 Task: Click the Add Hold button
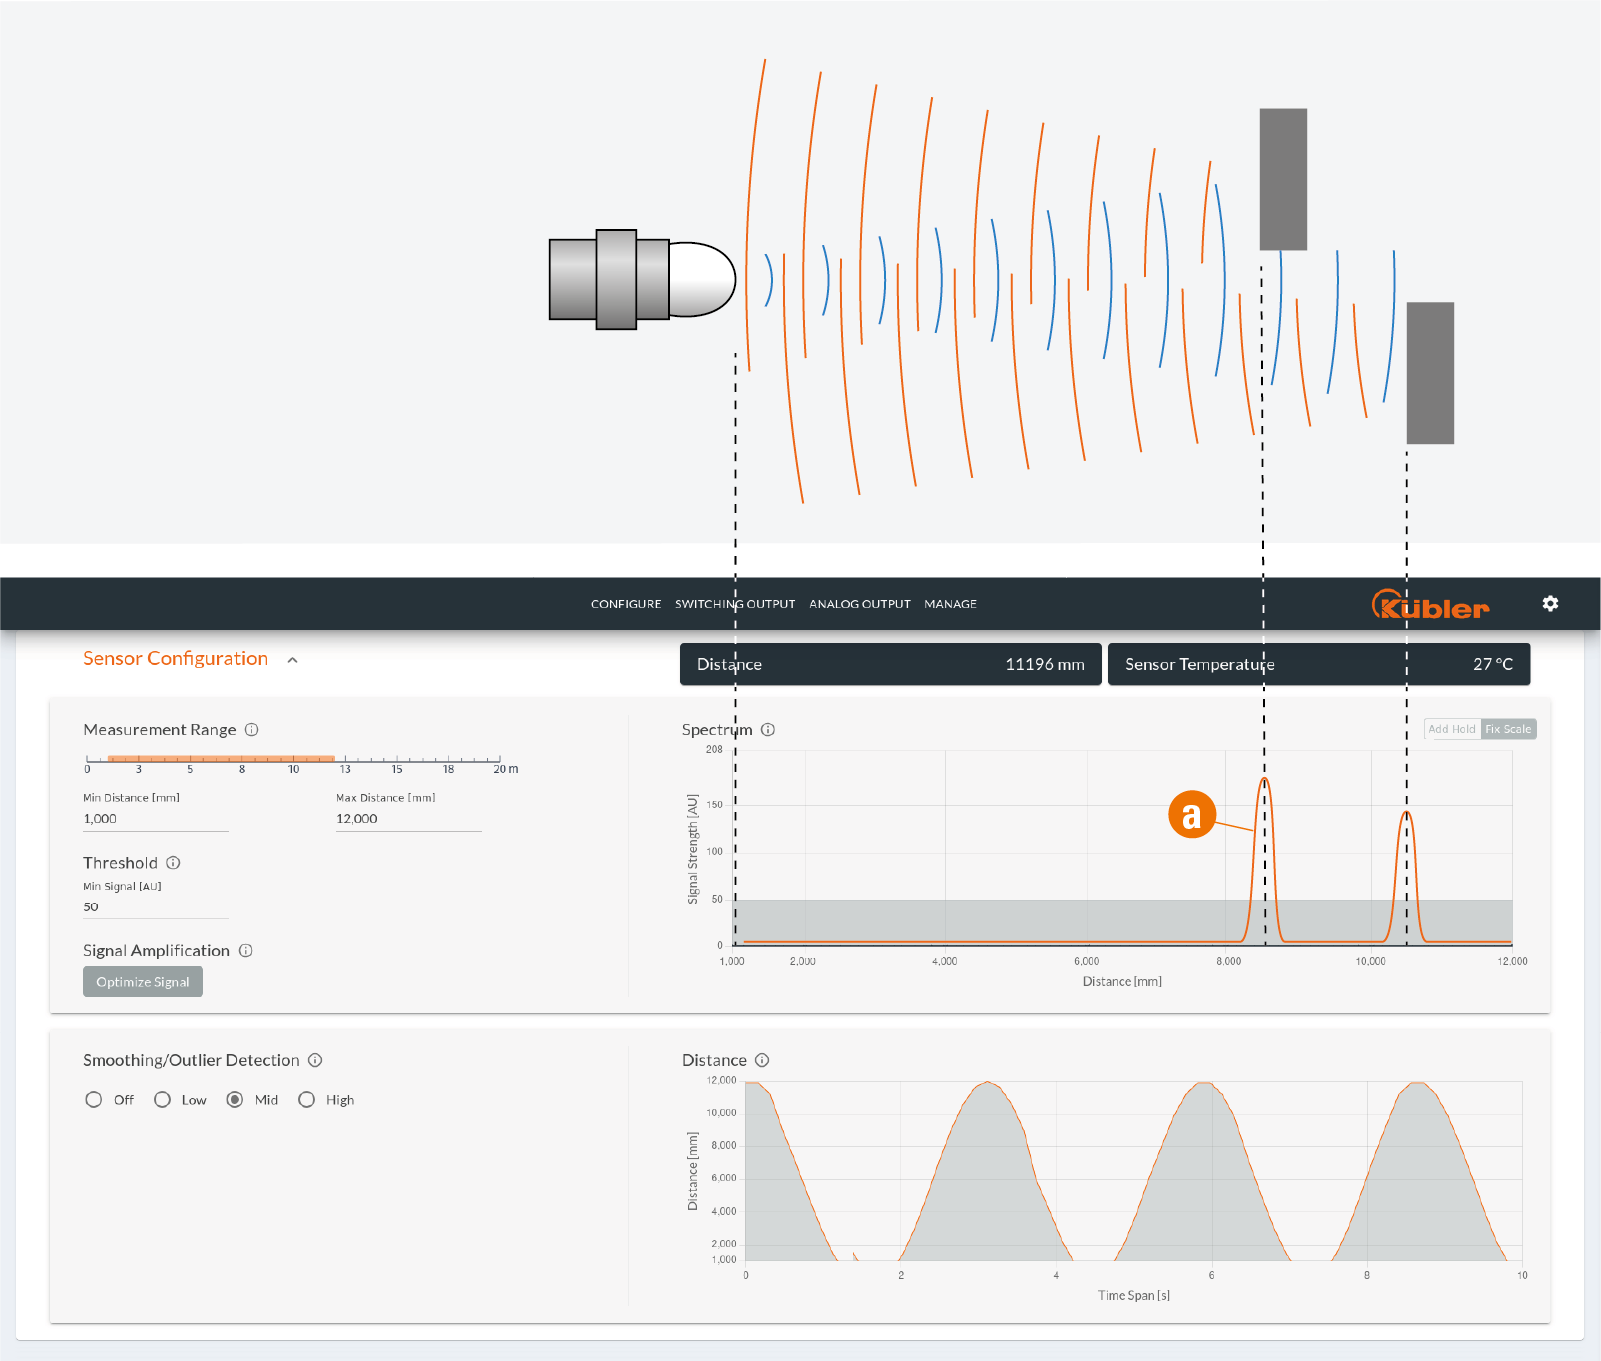pyautogui.click(x=1451, y=729)
